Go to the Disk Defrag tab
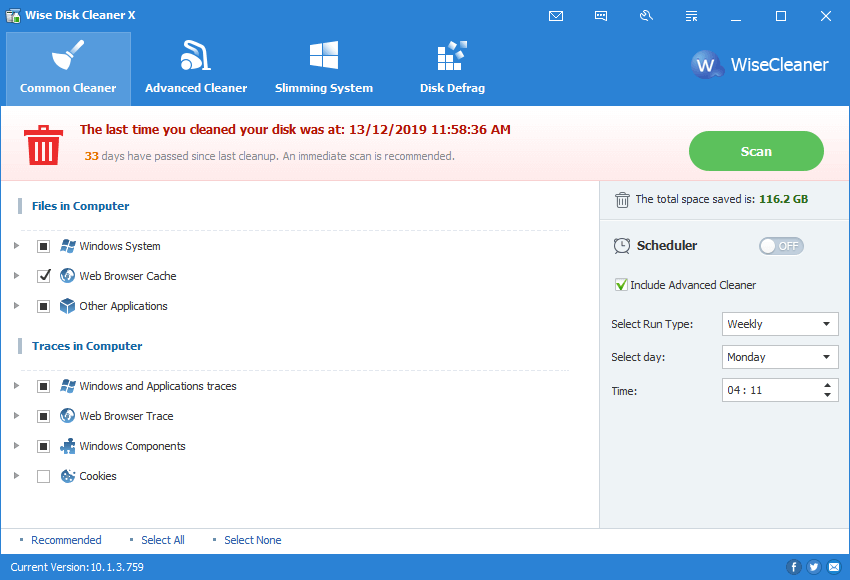 452,68
